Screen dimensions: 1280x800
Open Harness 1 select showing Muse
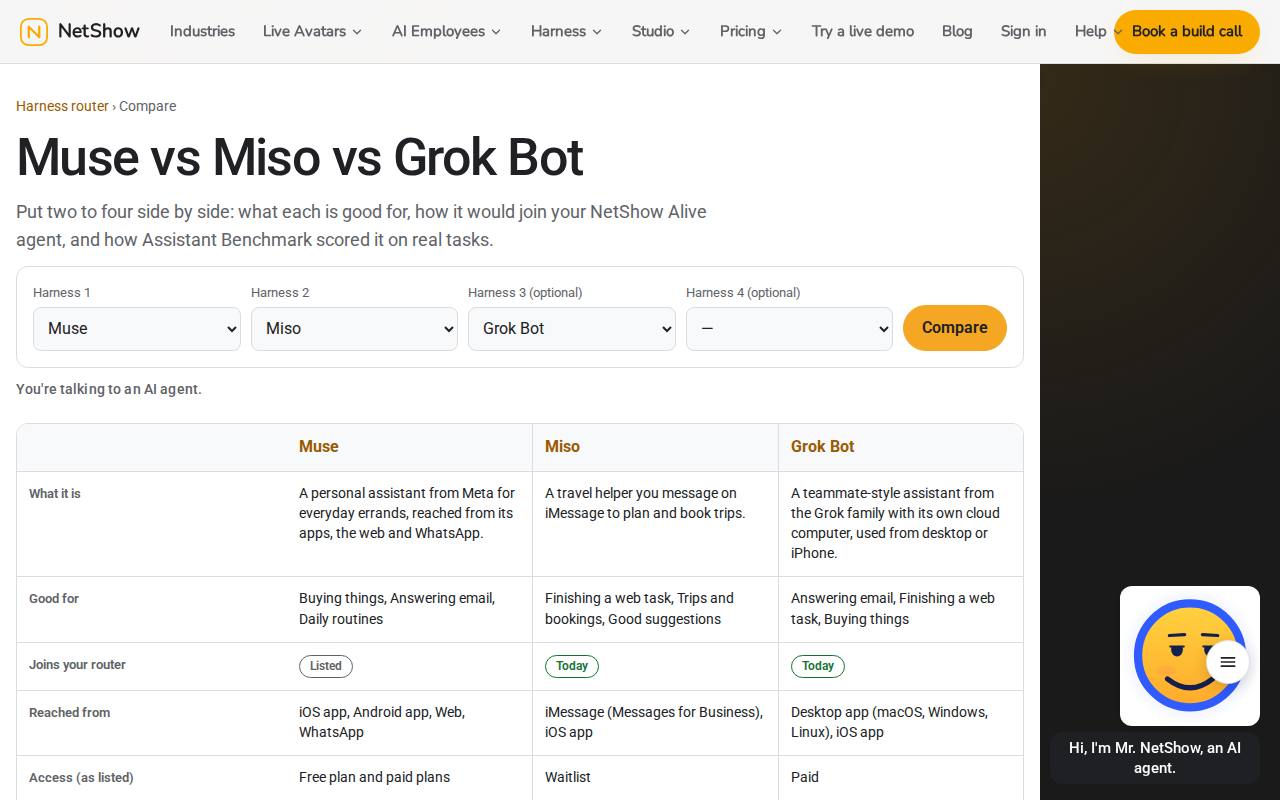[x=137, y=329]
